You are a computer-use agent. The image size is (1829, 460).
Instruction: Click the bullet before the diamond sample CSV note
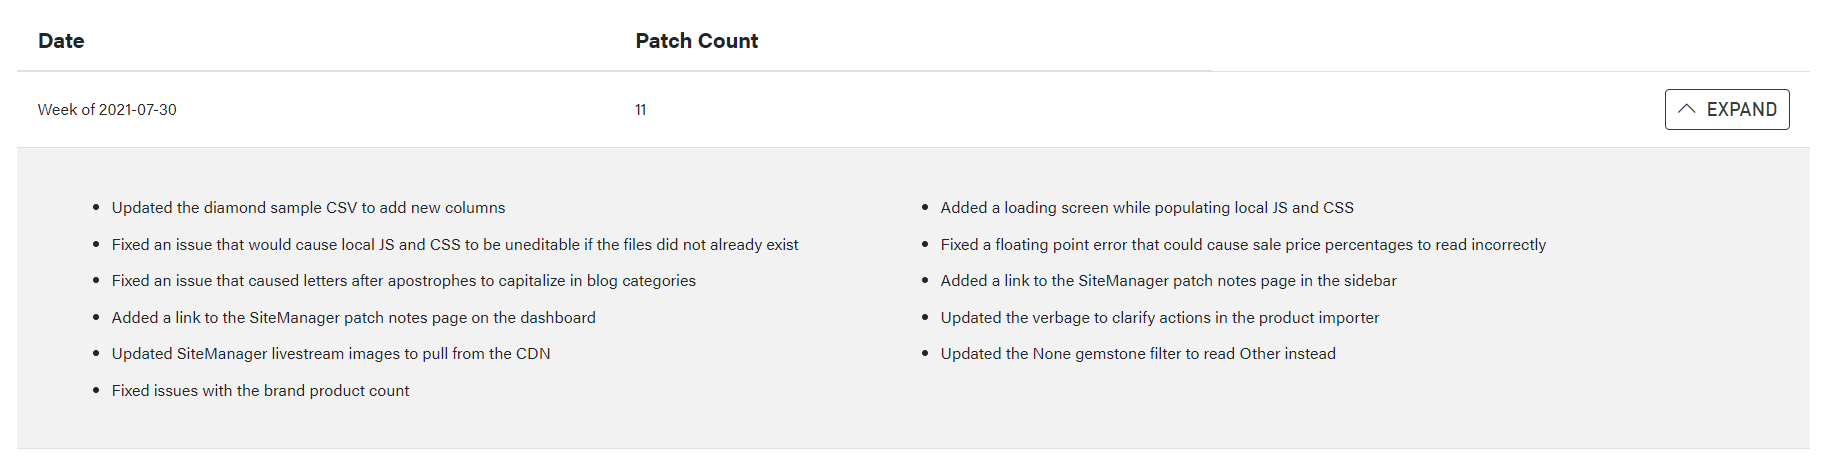coord(96,208)
